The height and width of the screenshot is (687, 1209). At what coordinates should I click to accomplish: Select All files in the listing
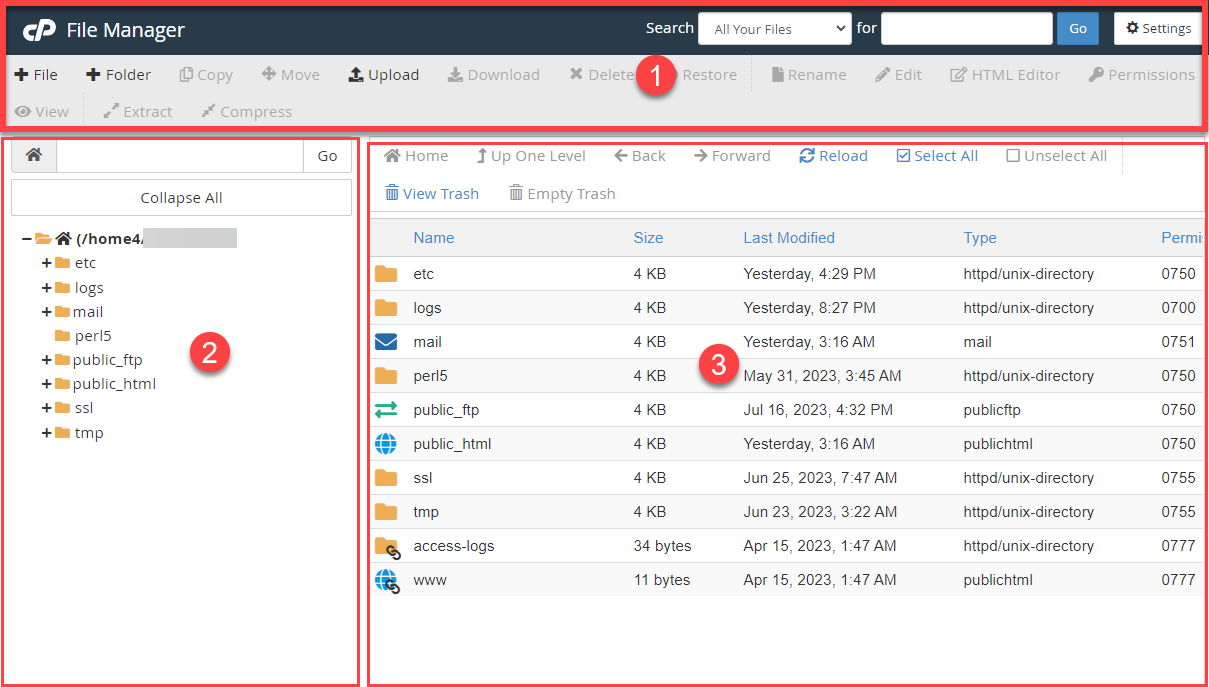point(937,155)
